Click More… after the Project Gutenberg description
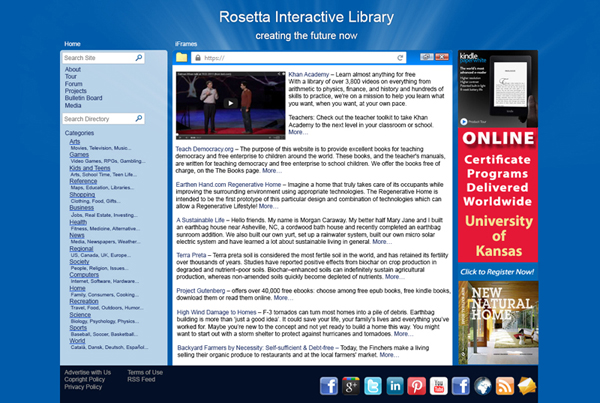 pos(283,298)
